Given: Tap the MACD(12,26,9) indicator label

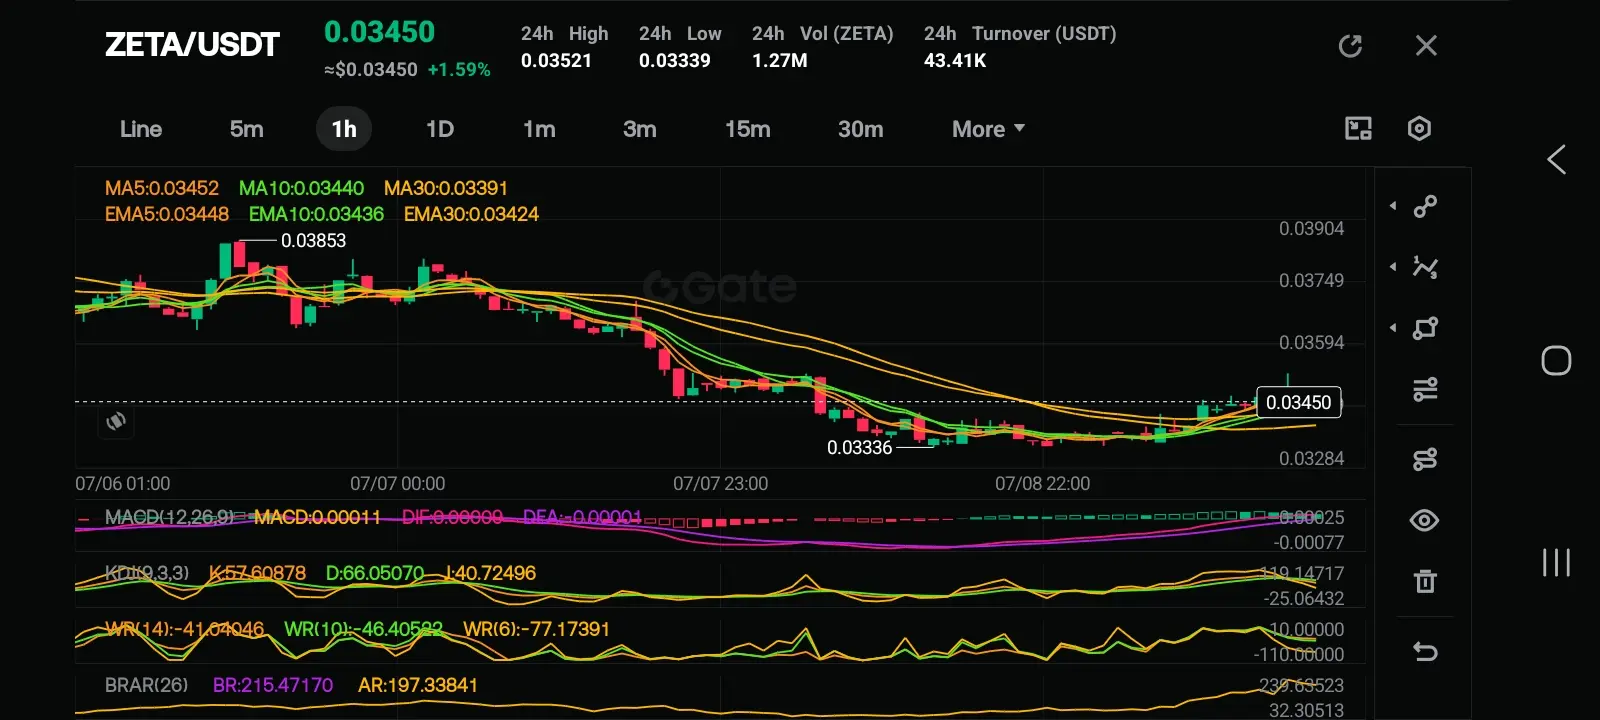Looking at the screenshot, I should pos(169,517).
